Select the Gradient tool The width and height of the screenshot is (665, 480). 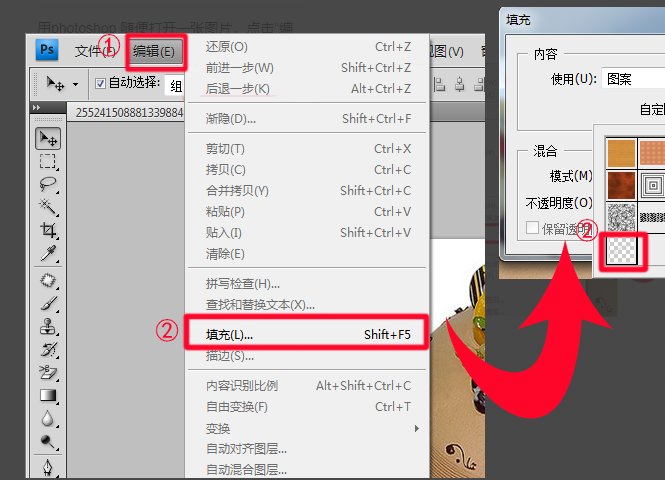pyautogui.click(x=48, y=396)
